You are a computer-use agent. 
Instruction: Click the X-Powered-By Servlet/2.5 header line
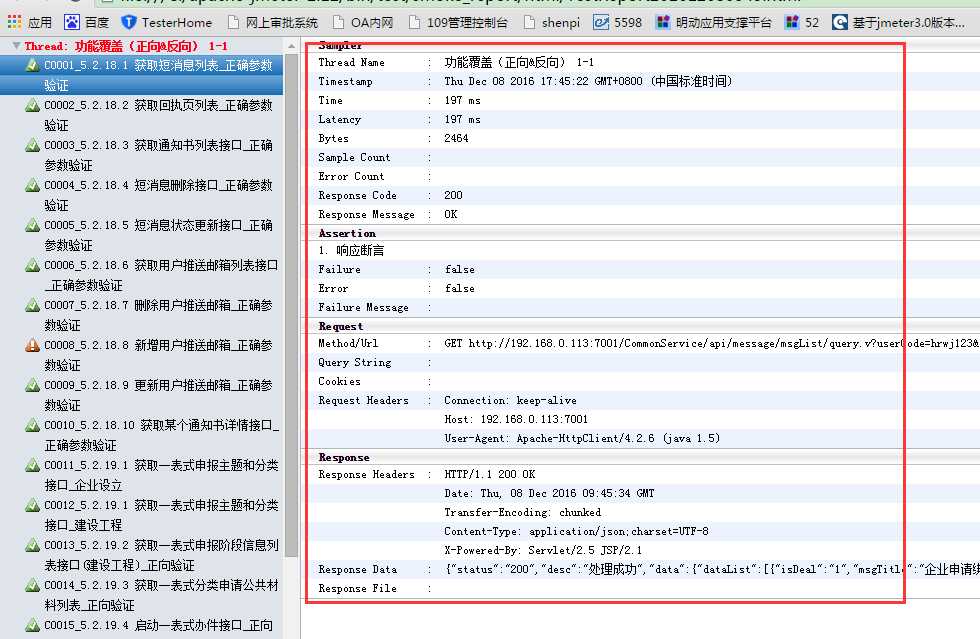542,551
